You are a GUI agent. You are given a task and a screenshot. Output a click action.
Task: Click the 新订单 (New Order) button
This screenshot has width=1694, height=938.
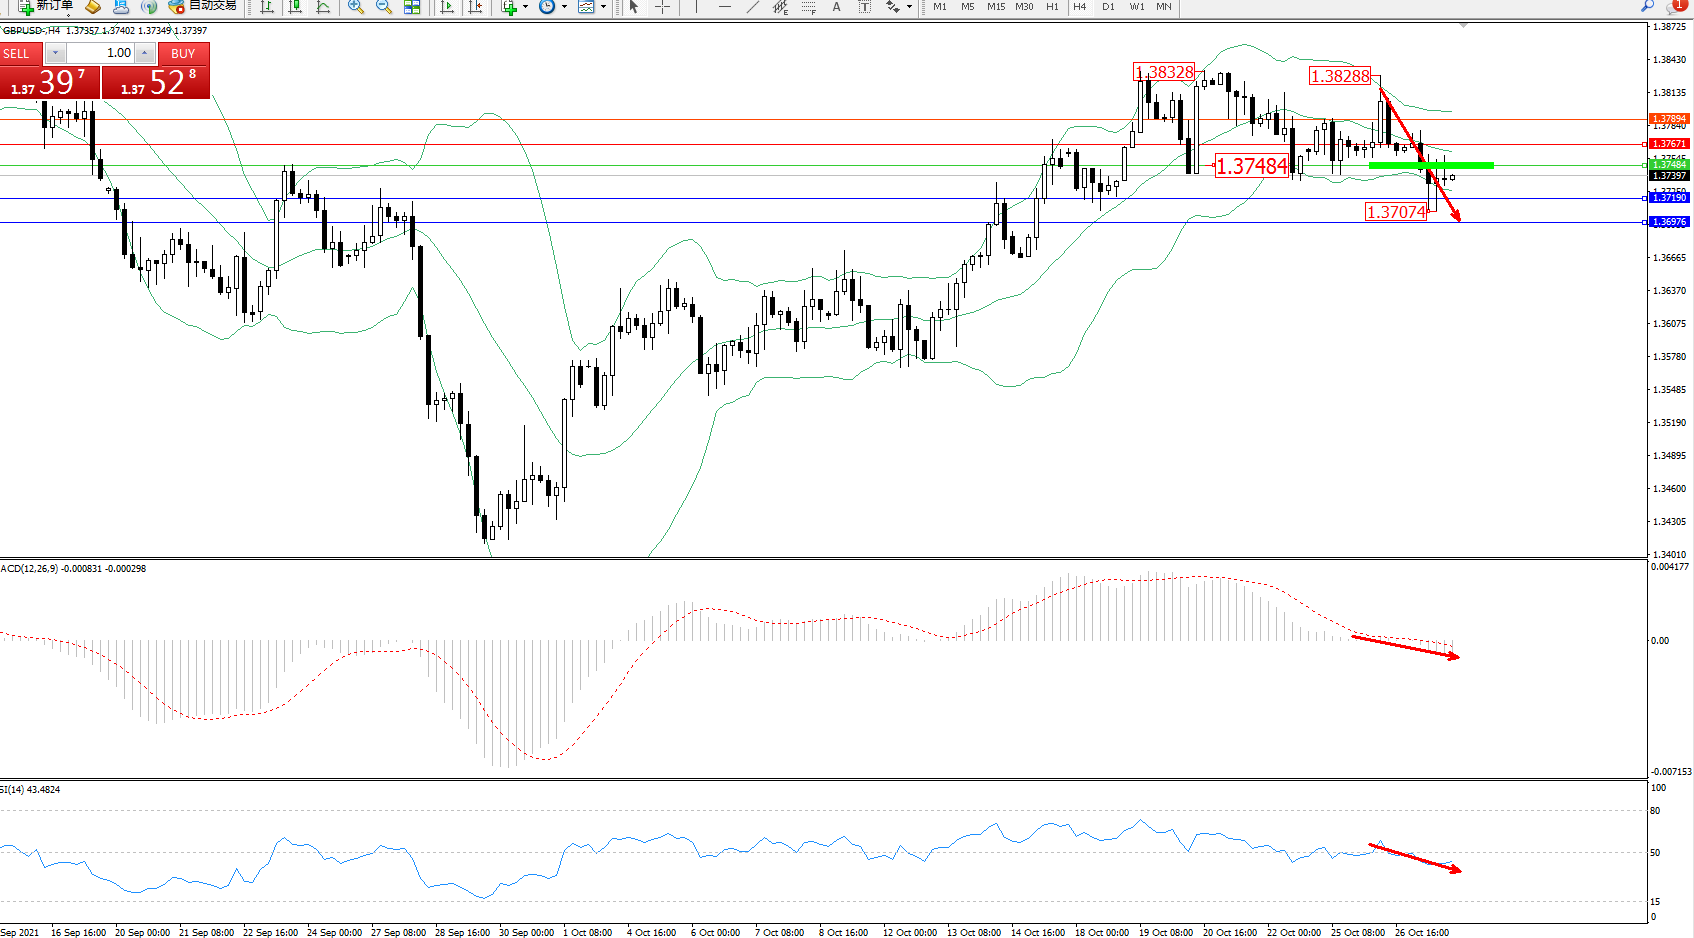[x=46, y=6]
